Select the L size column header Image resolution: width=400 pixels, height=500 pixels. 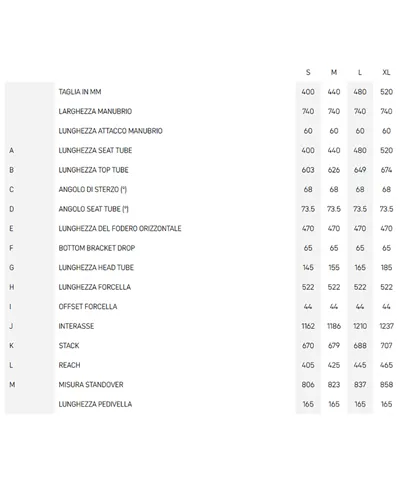click(x=360, y=72)
